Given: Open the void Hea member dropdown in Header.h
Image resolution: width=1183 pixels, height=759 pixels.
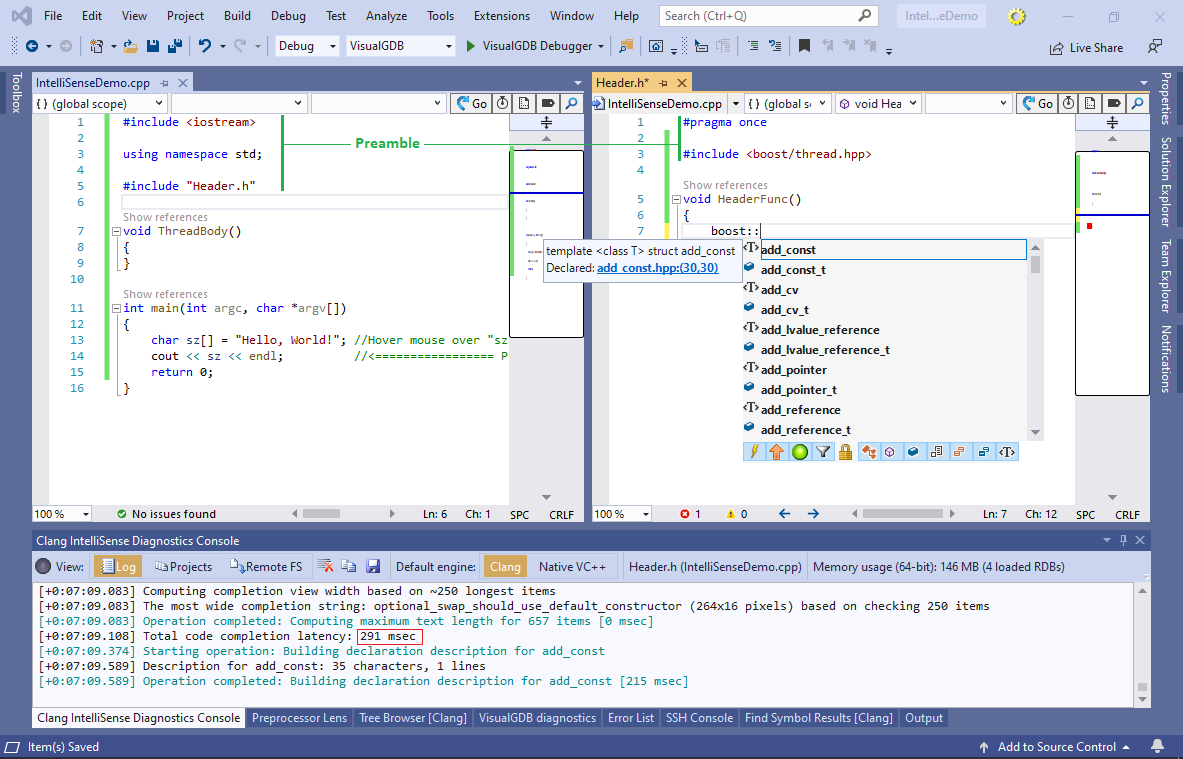Looking at the screenshot, I should (x=877, y=103).
